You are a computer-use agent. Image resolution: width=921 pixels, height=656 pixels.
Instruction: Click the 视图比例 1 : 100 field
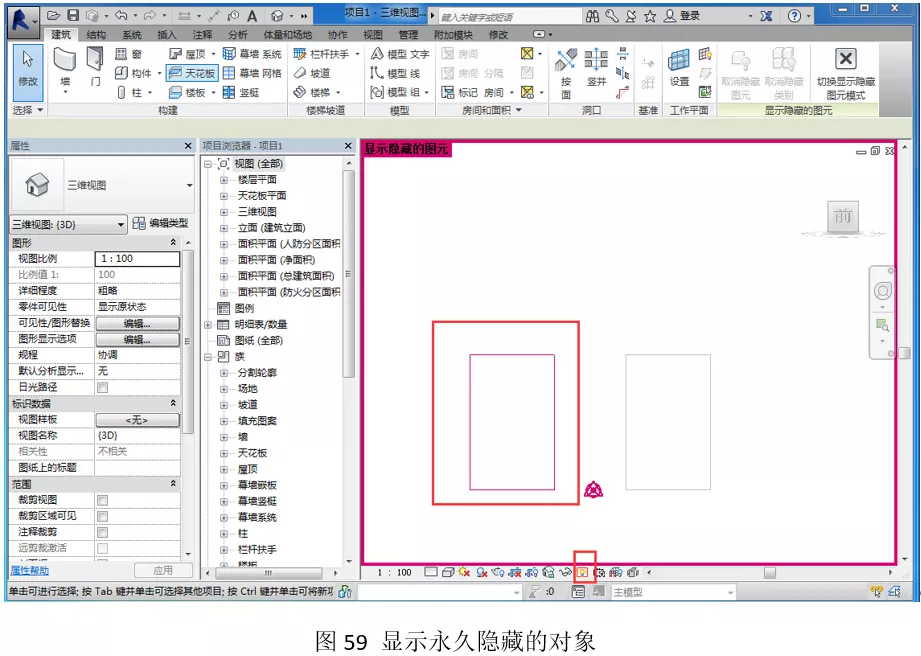click(137, 259)
